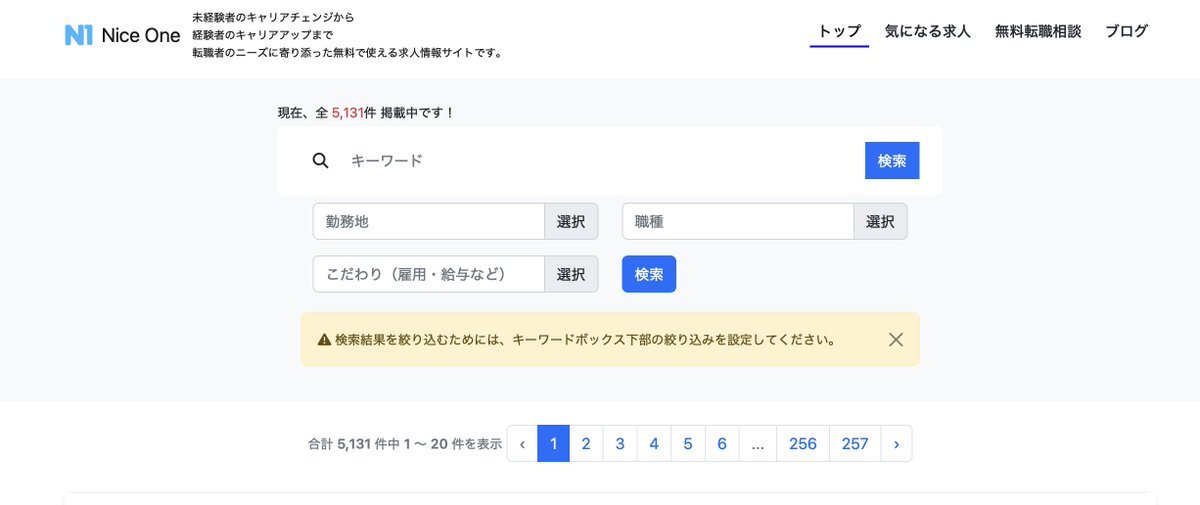Open the 職種 選択 picker
Screen dimensions: 1200x505
tap(880, 222)
